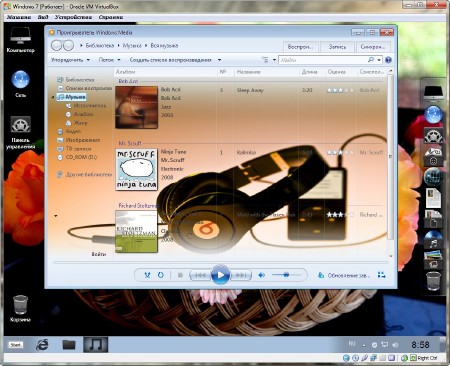Select the Bob Acri album cover thumbnail
The height and width of the screenshot is (366, 450).
(136, 107)
